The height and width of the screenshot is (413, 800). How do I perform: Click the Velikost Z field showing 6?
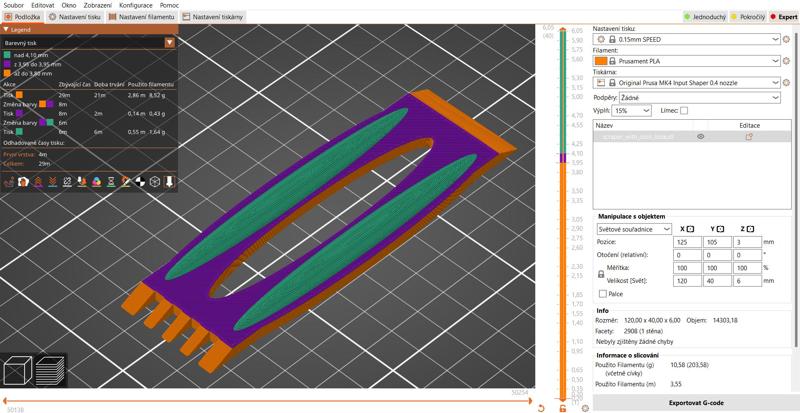click(747, 281)
